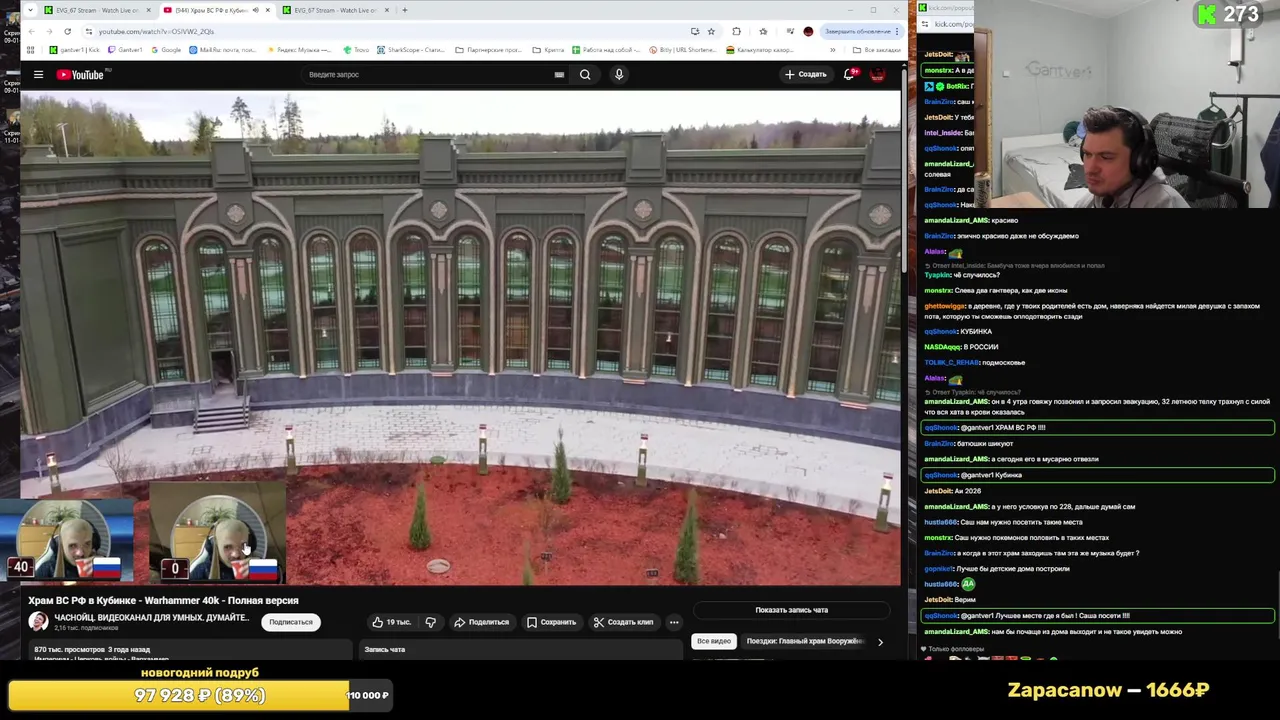Open the on-screen keyboard in search box
Screen dimensions: 1280x720
[559, 74]
